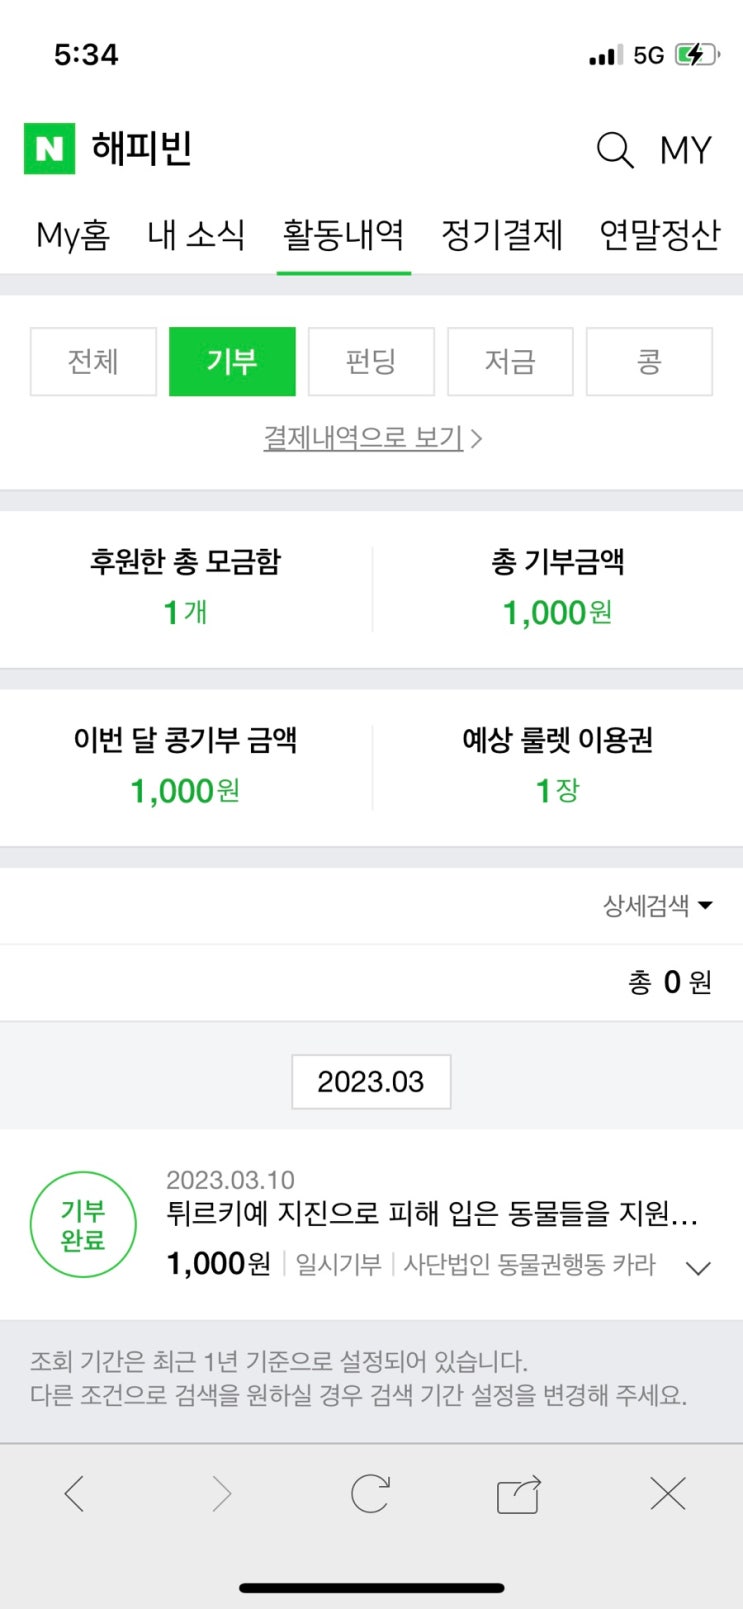Close the in-app browser with X icon
This screenshot has height=1609, width=743.
coord(667,1494)
